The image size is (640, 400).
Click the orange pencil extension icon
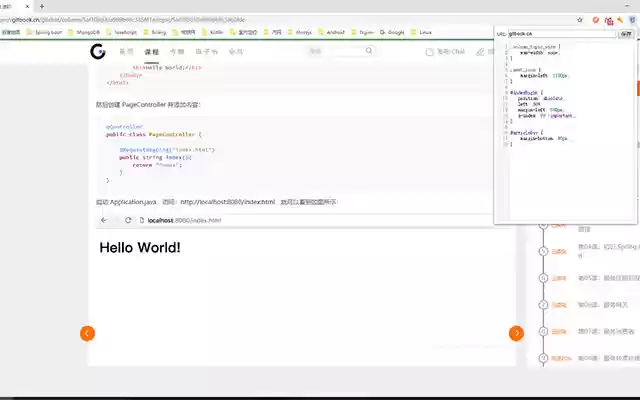click(620, 20)
